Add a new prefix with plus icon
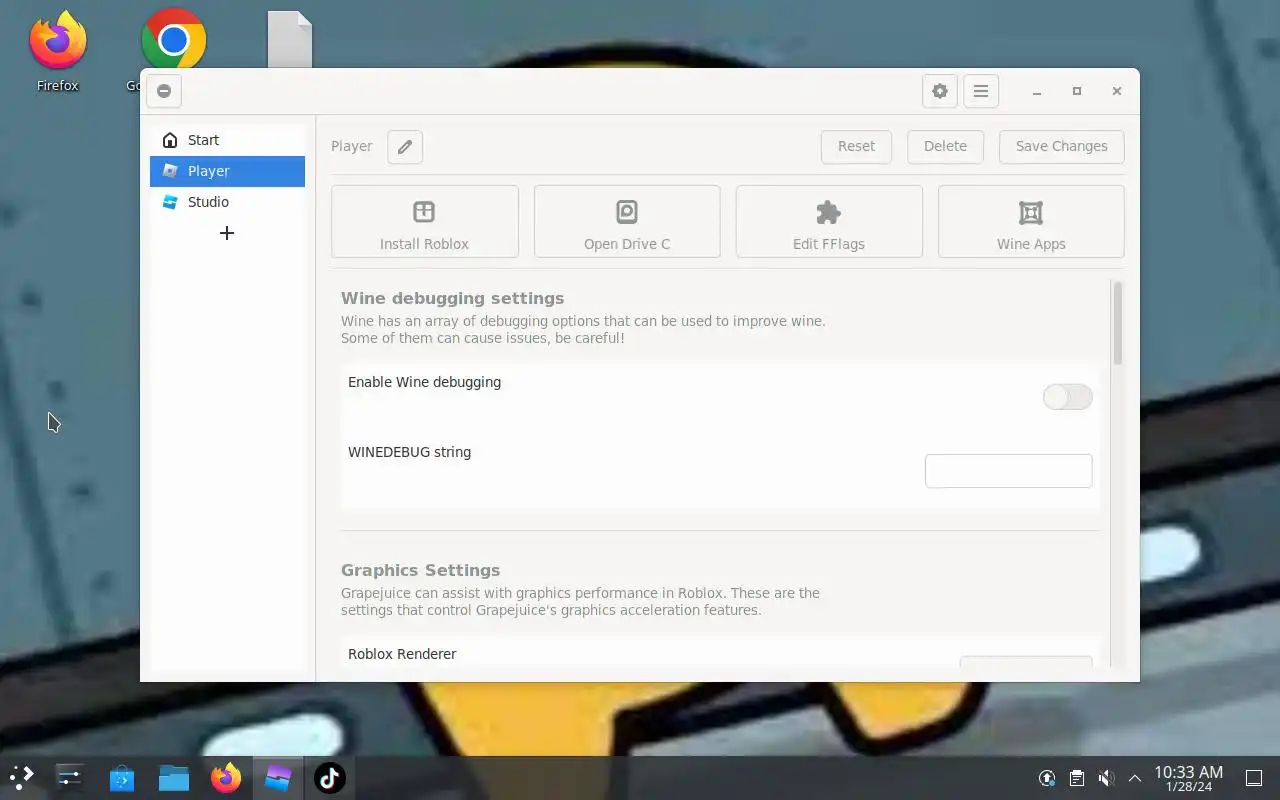Image resolution: width=1280 pixels, height=800 pixels. coord(227,233)
